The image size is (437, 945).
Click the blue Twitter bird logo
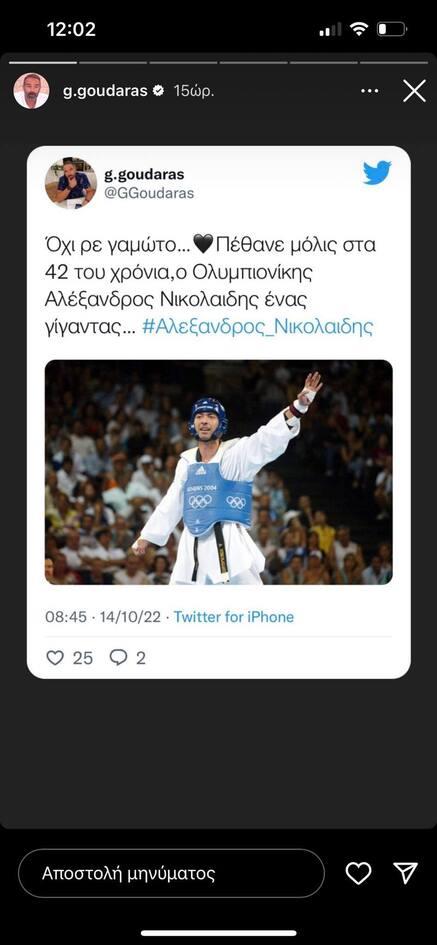(x=377, y=173)
